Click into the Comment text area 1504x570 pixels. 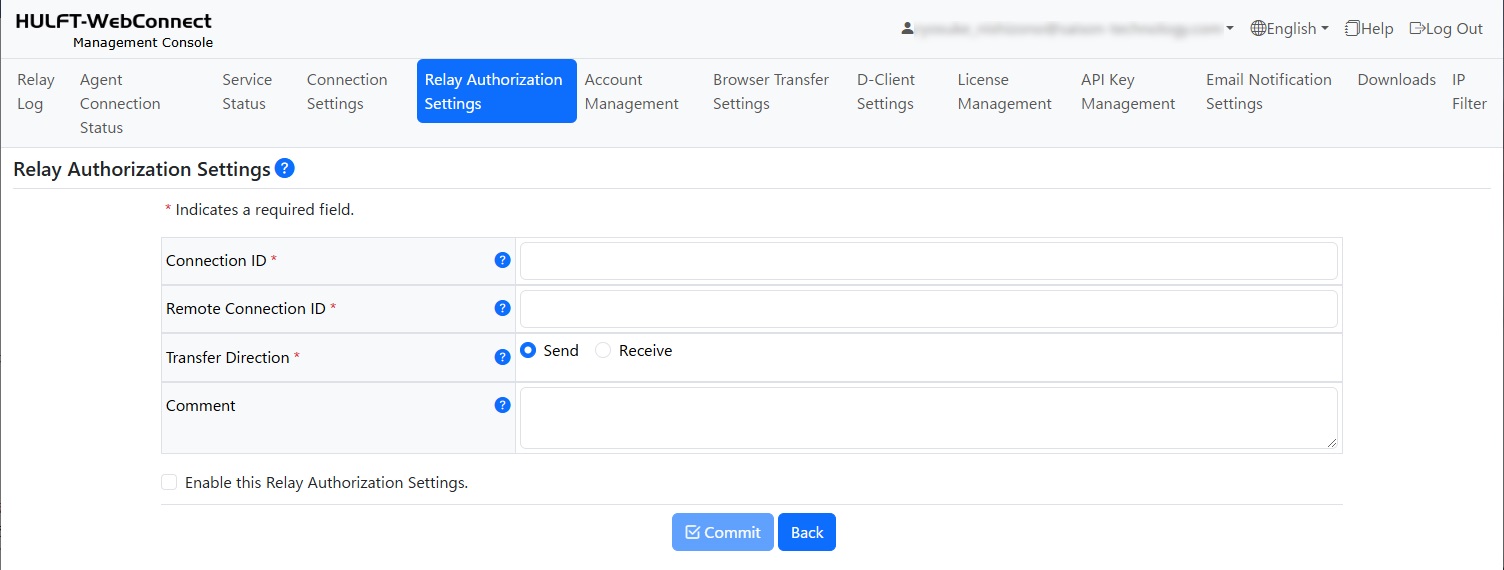(x=929, y=418)
